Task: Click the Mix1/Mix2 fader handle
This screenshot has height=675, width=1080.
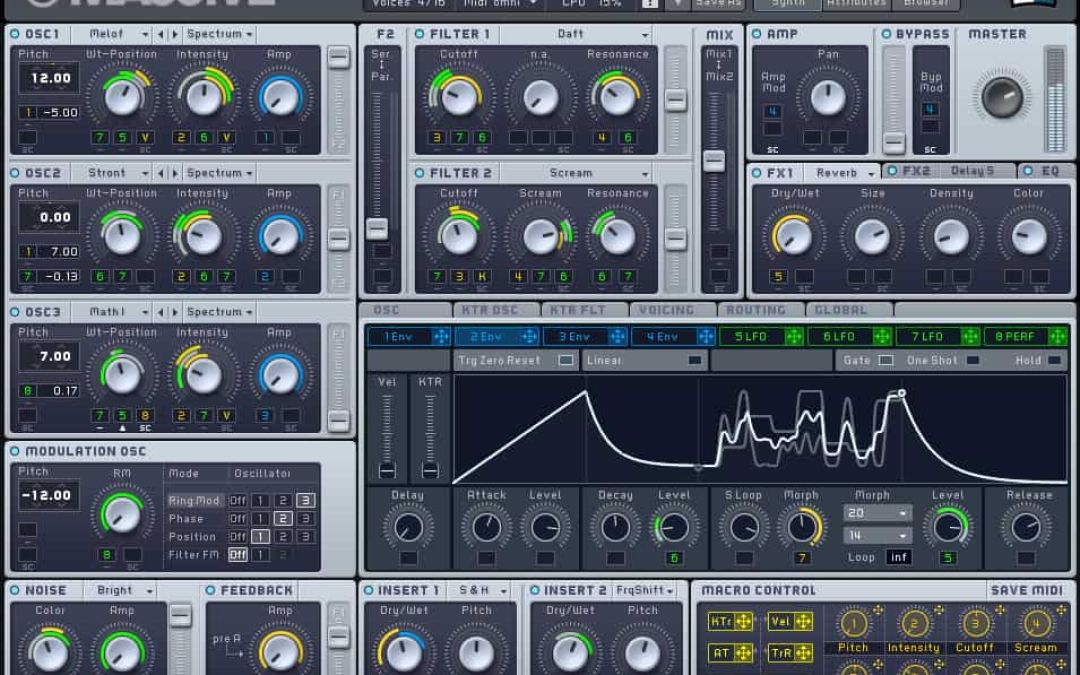Action: click(714, 160)
